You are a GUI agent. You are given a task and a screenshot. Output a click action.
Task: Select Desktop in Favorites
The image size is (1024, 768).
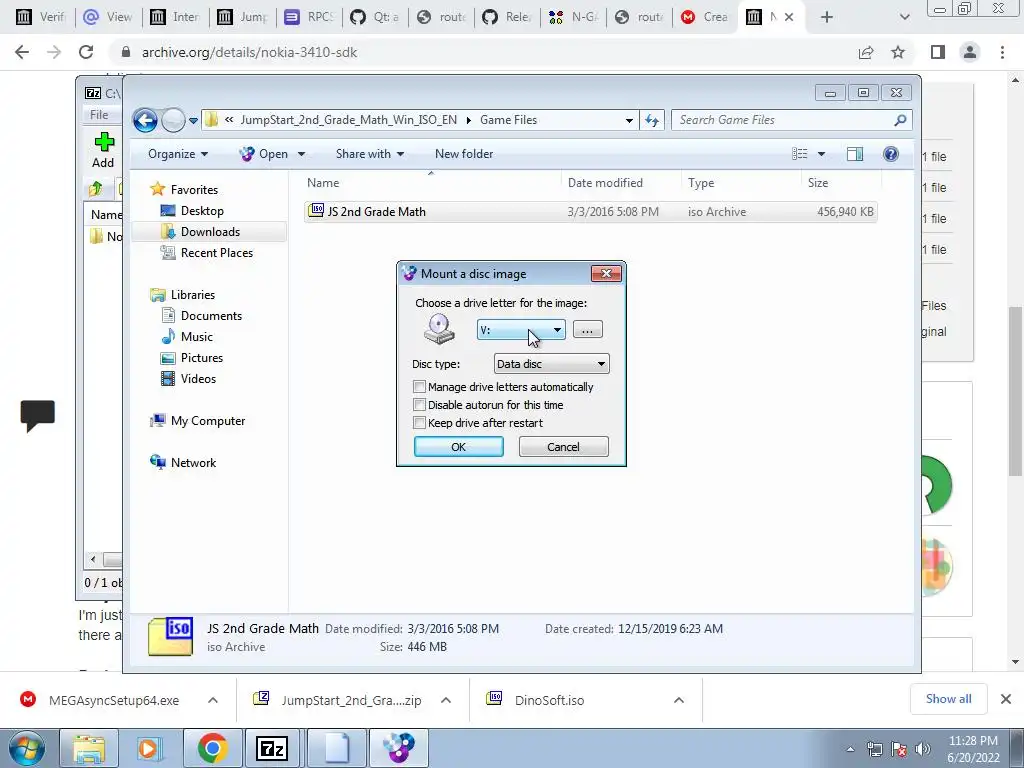202,211
